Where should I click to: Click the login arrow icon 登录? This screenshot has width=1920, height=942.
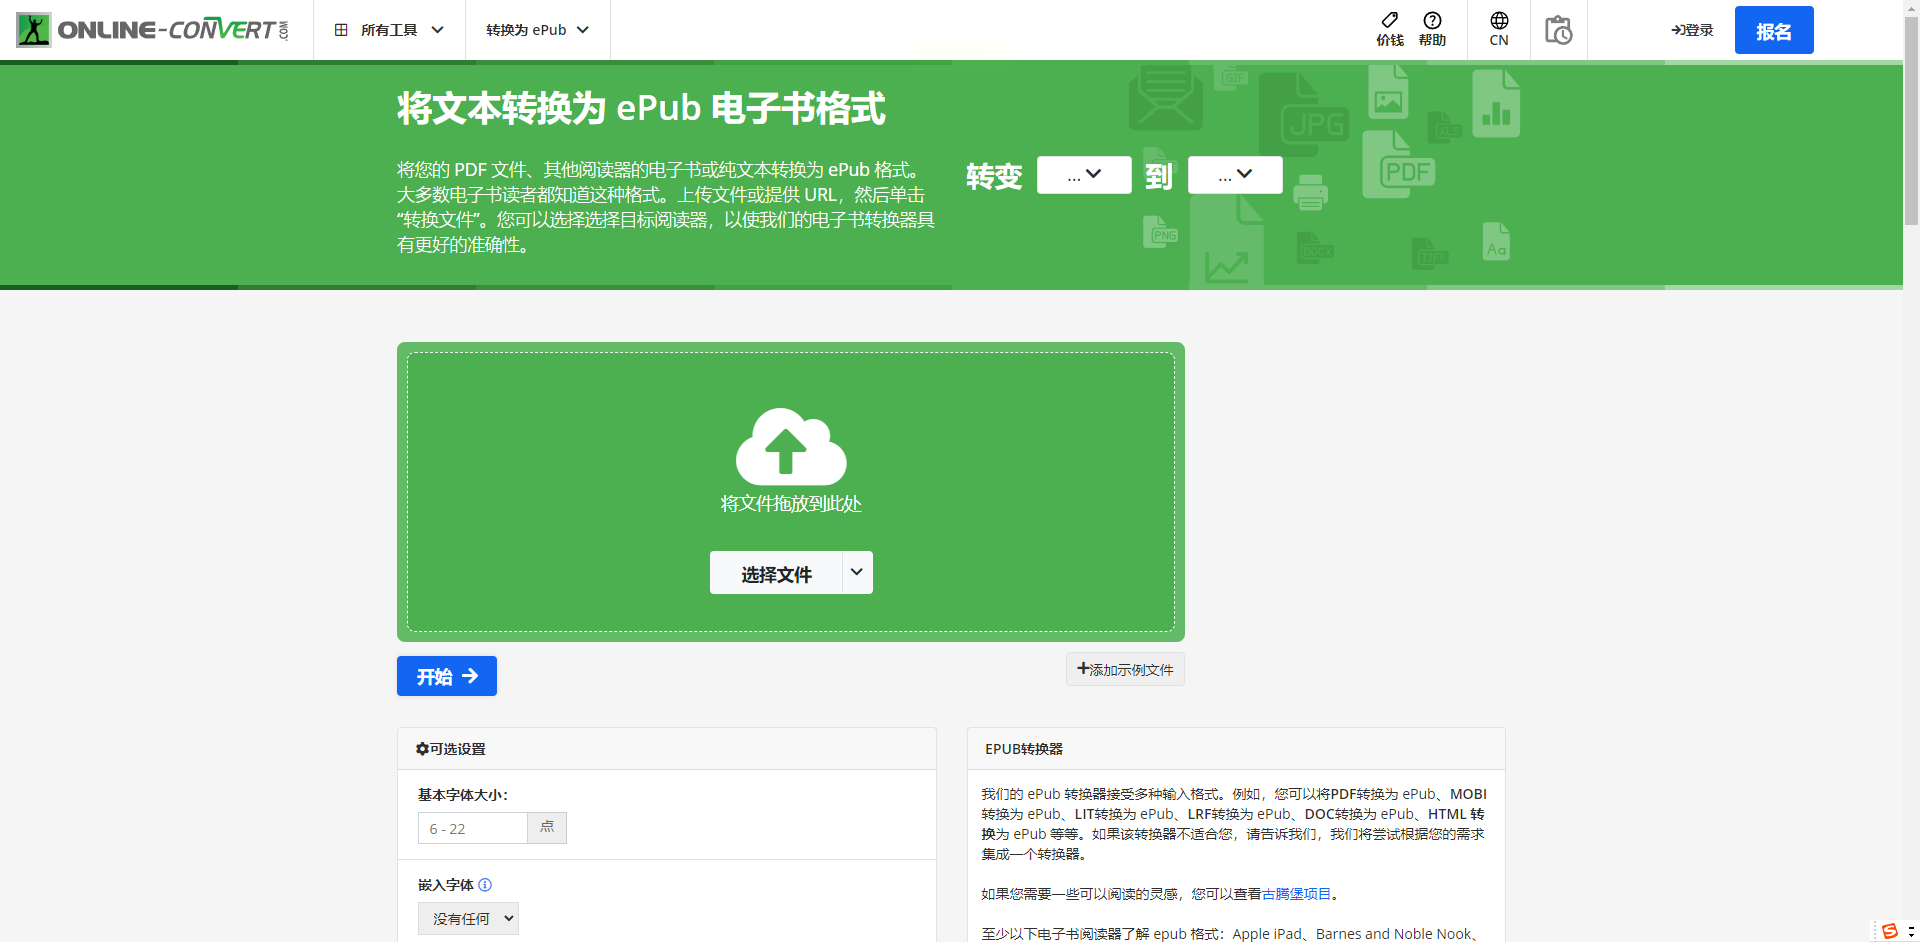click(x=1692, y=30)
